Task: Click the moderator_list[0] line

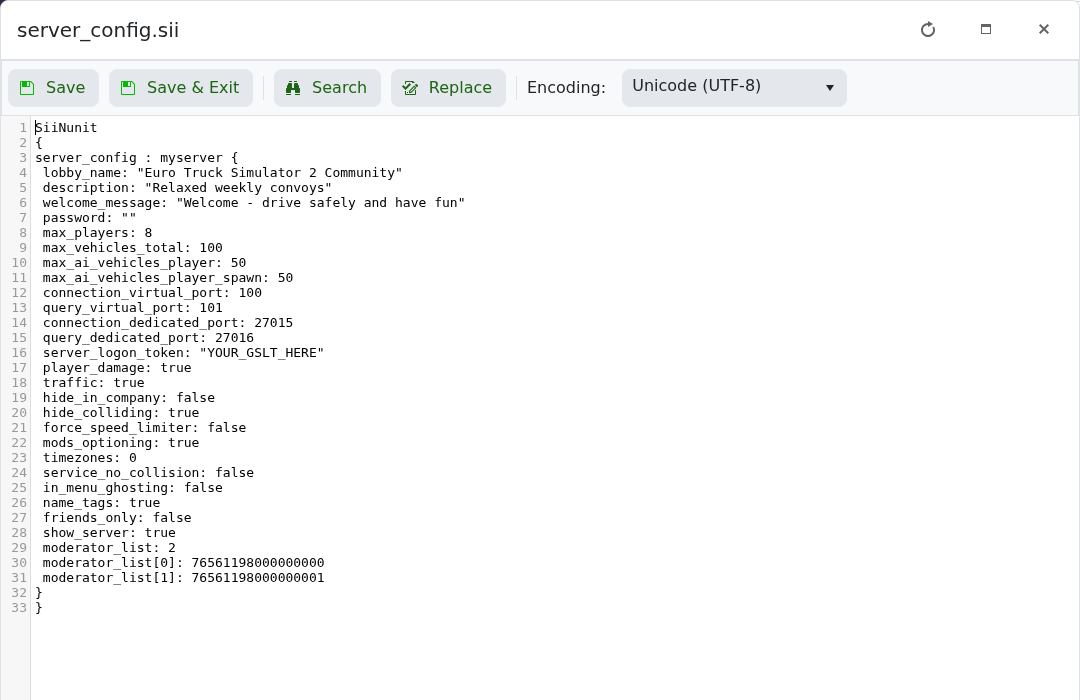Action: click(x=183, y=562)
